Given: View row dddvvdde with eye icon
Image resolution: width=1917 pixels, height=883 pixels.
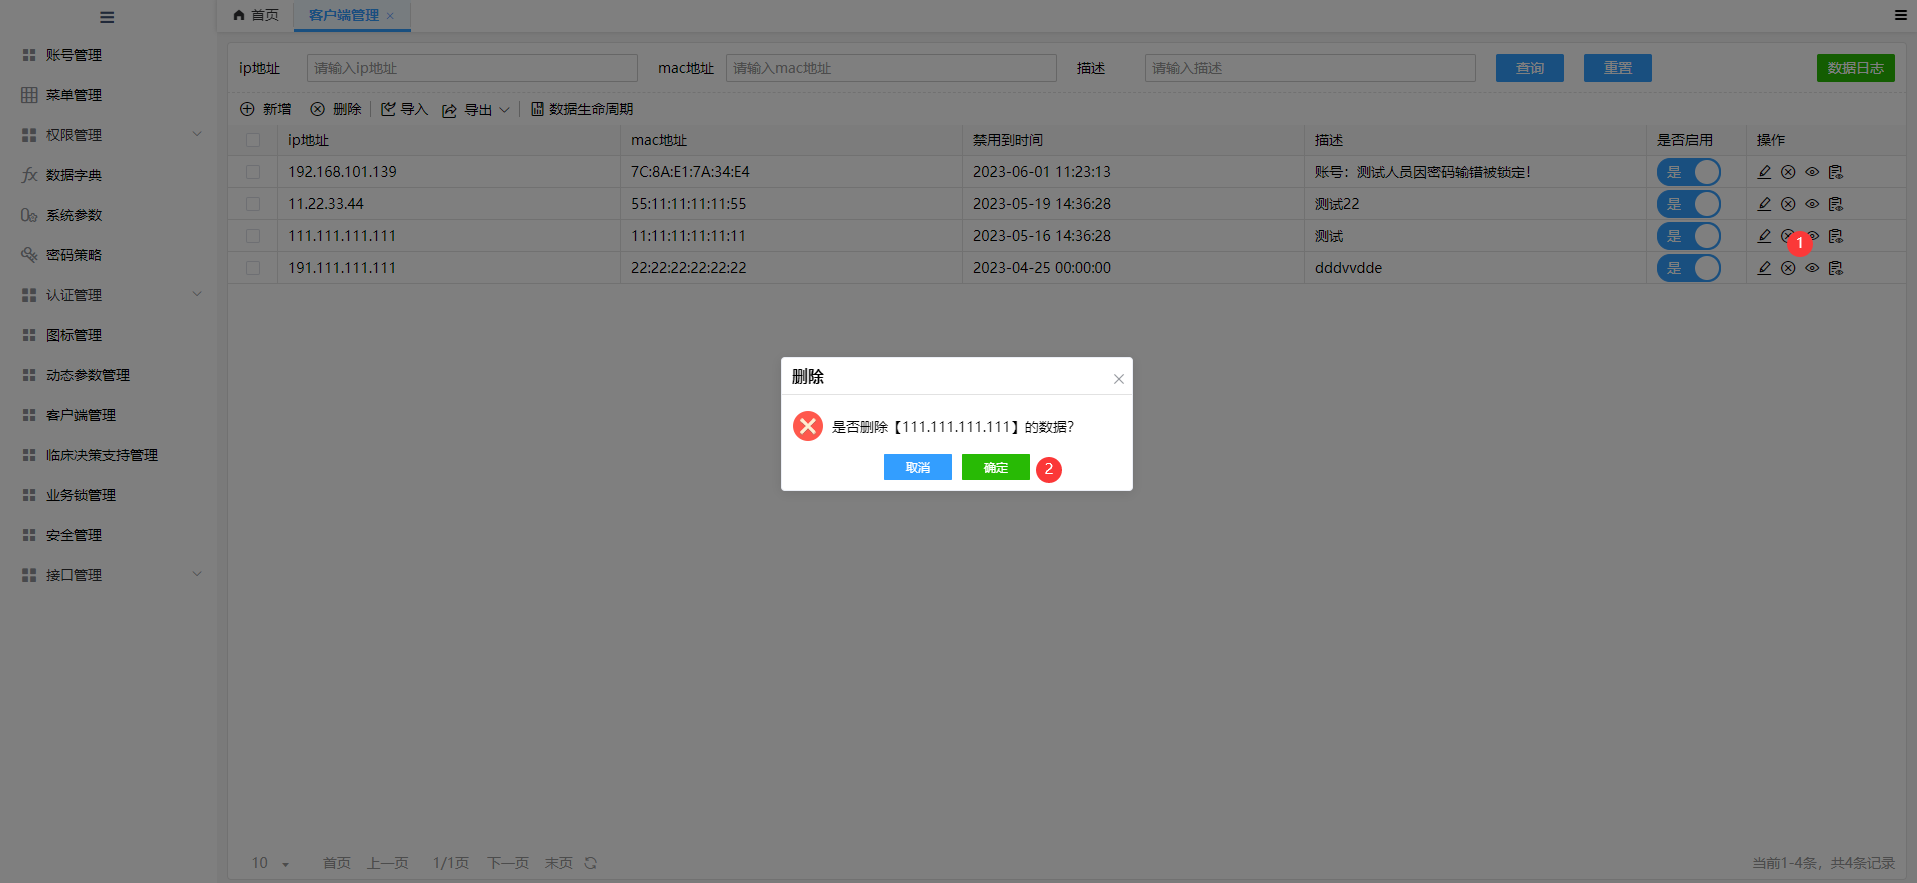Looking at the screenshot, I should (x=1812, y=268).
